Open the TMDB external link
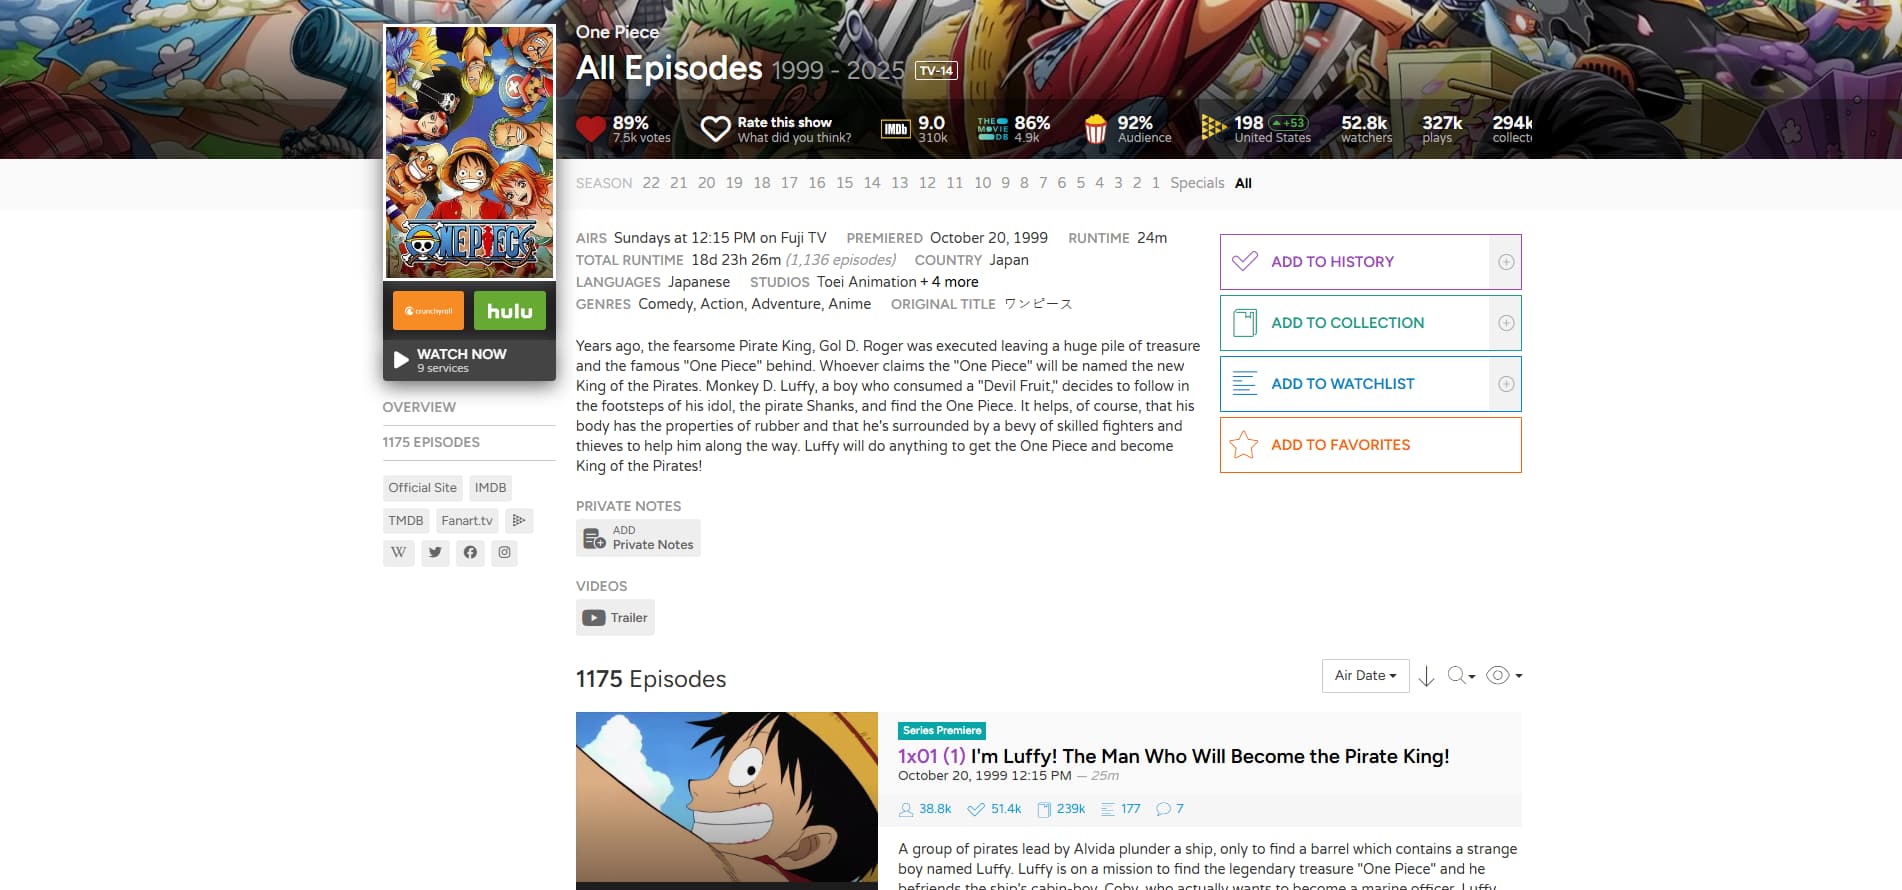Screen dimensions: 1902x890 tap(406, 520)
